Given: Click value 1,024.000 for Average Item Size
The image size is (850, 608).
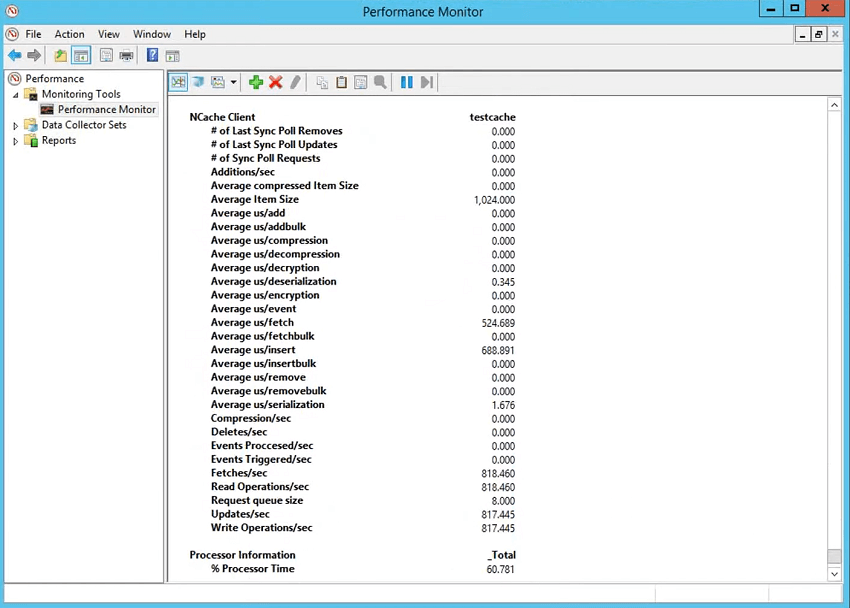Looking at the screenshot, I should click(x=494, y=200).
